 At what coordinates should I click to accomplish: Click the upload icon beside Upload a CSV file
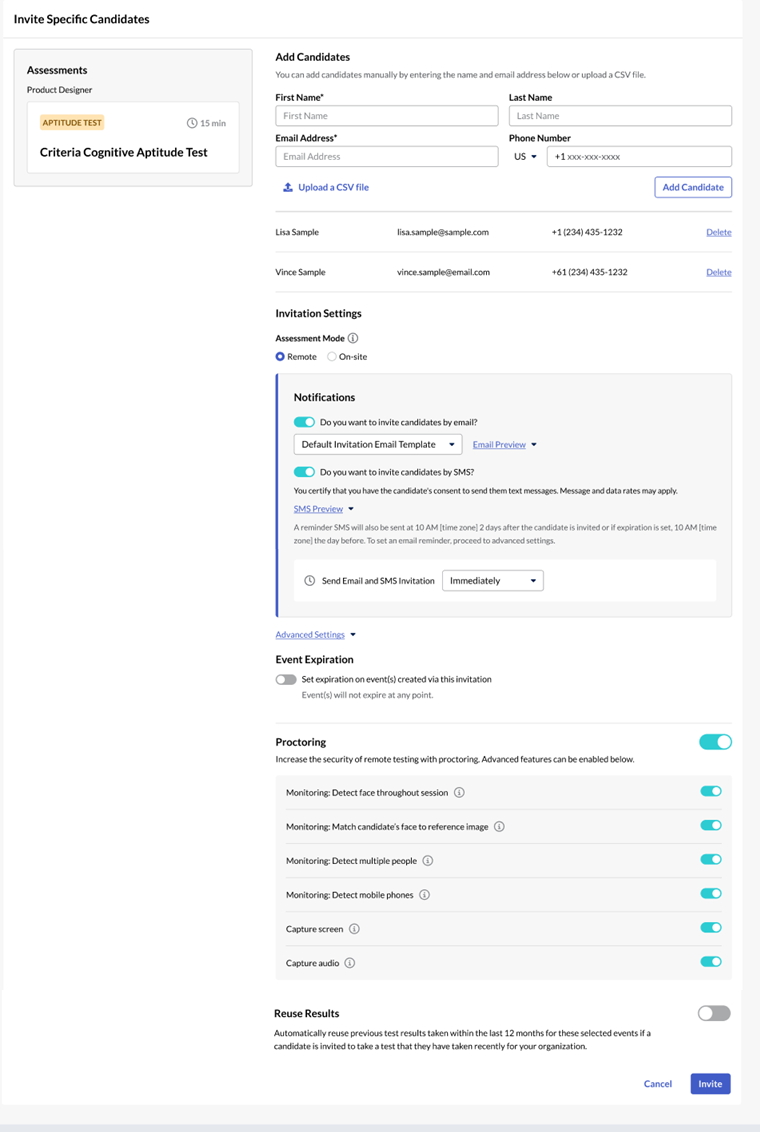288,187
